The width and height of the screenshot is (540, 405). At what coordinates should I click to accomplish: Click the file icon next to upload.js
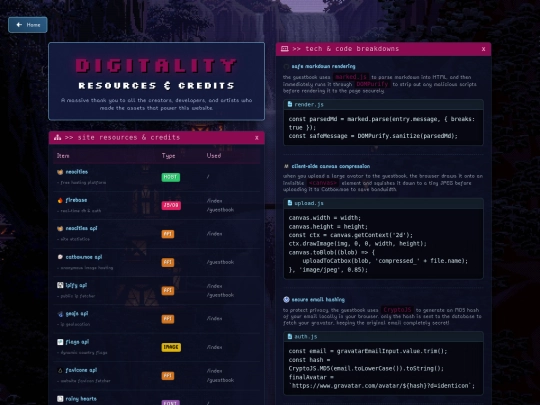tap(290, 203)
